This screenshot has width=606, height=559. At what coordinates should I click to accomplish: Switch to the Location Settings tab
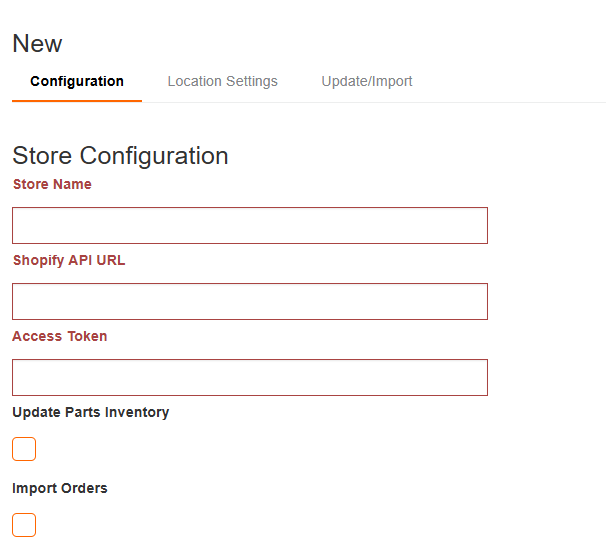point(222,81)
